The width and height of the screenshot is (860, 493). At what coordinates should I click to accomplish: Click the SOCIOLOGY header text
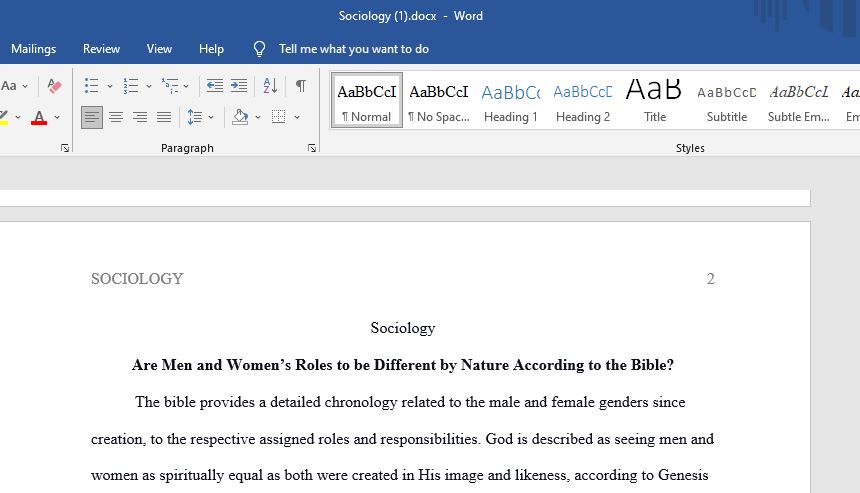137,279
